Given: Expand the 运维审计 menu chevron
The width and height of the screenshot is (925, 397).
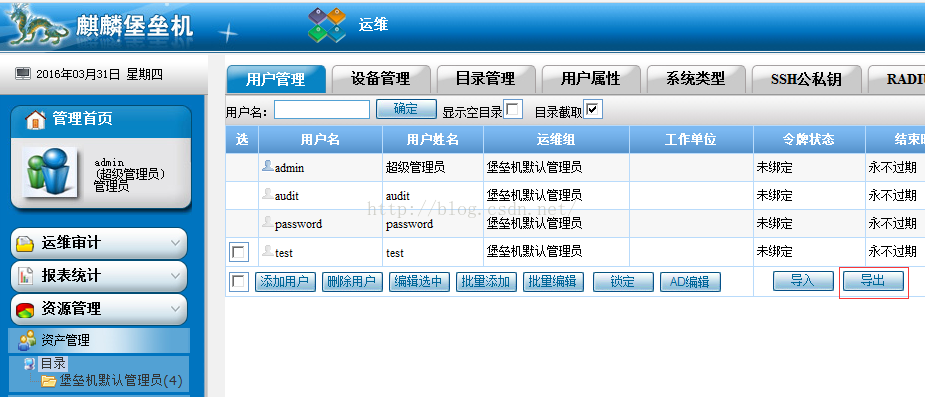Looking at the screenshot, I should pos(175,243).
